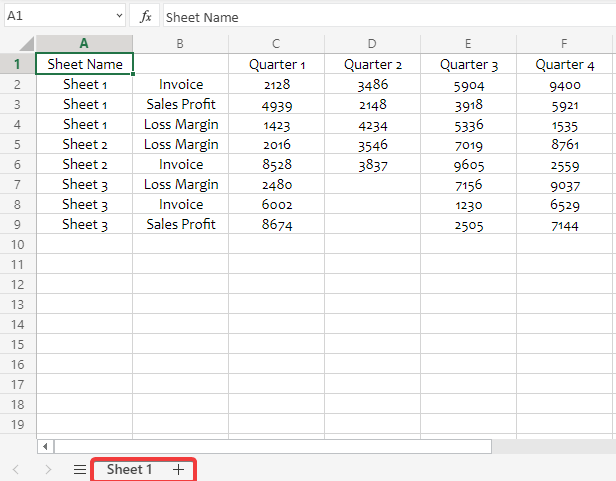Click the cell with value 3486
This screenshot has width=616, height=481.
point(372,84)
